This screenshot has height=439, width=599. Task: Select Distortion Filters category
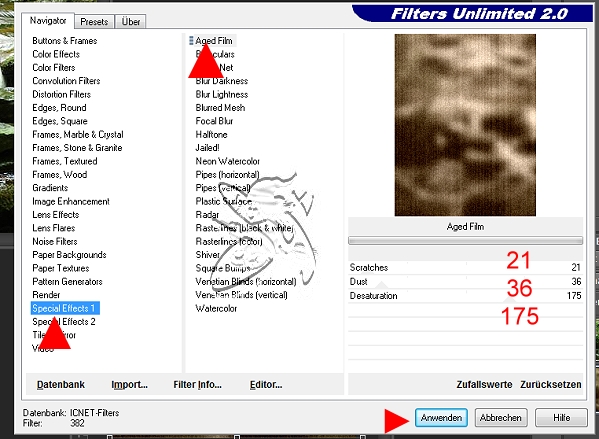click(x=62, y=94)
